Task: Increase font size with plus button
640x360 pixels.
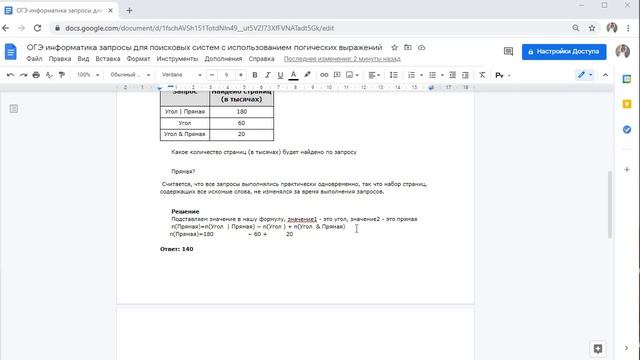Action: point(241,75)
